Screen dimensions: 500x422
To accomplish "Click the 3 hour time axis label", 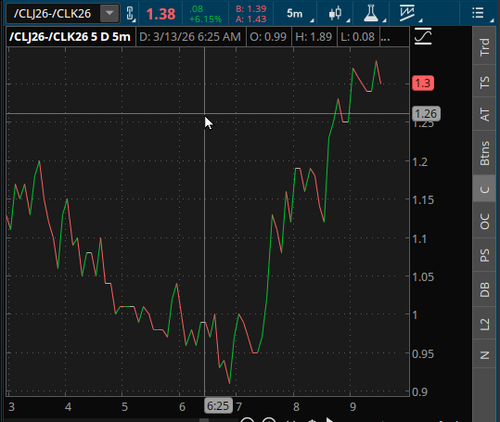I will pyautogui.click(x=11, y=407).
